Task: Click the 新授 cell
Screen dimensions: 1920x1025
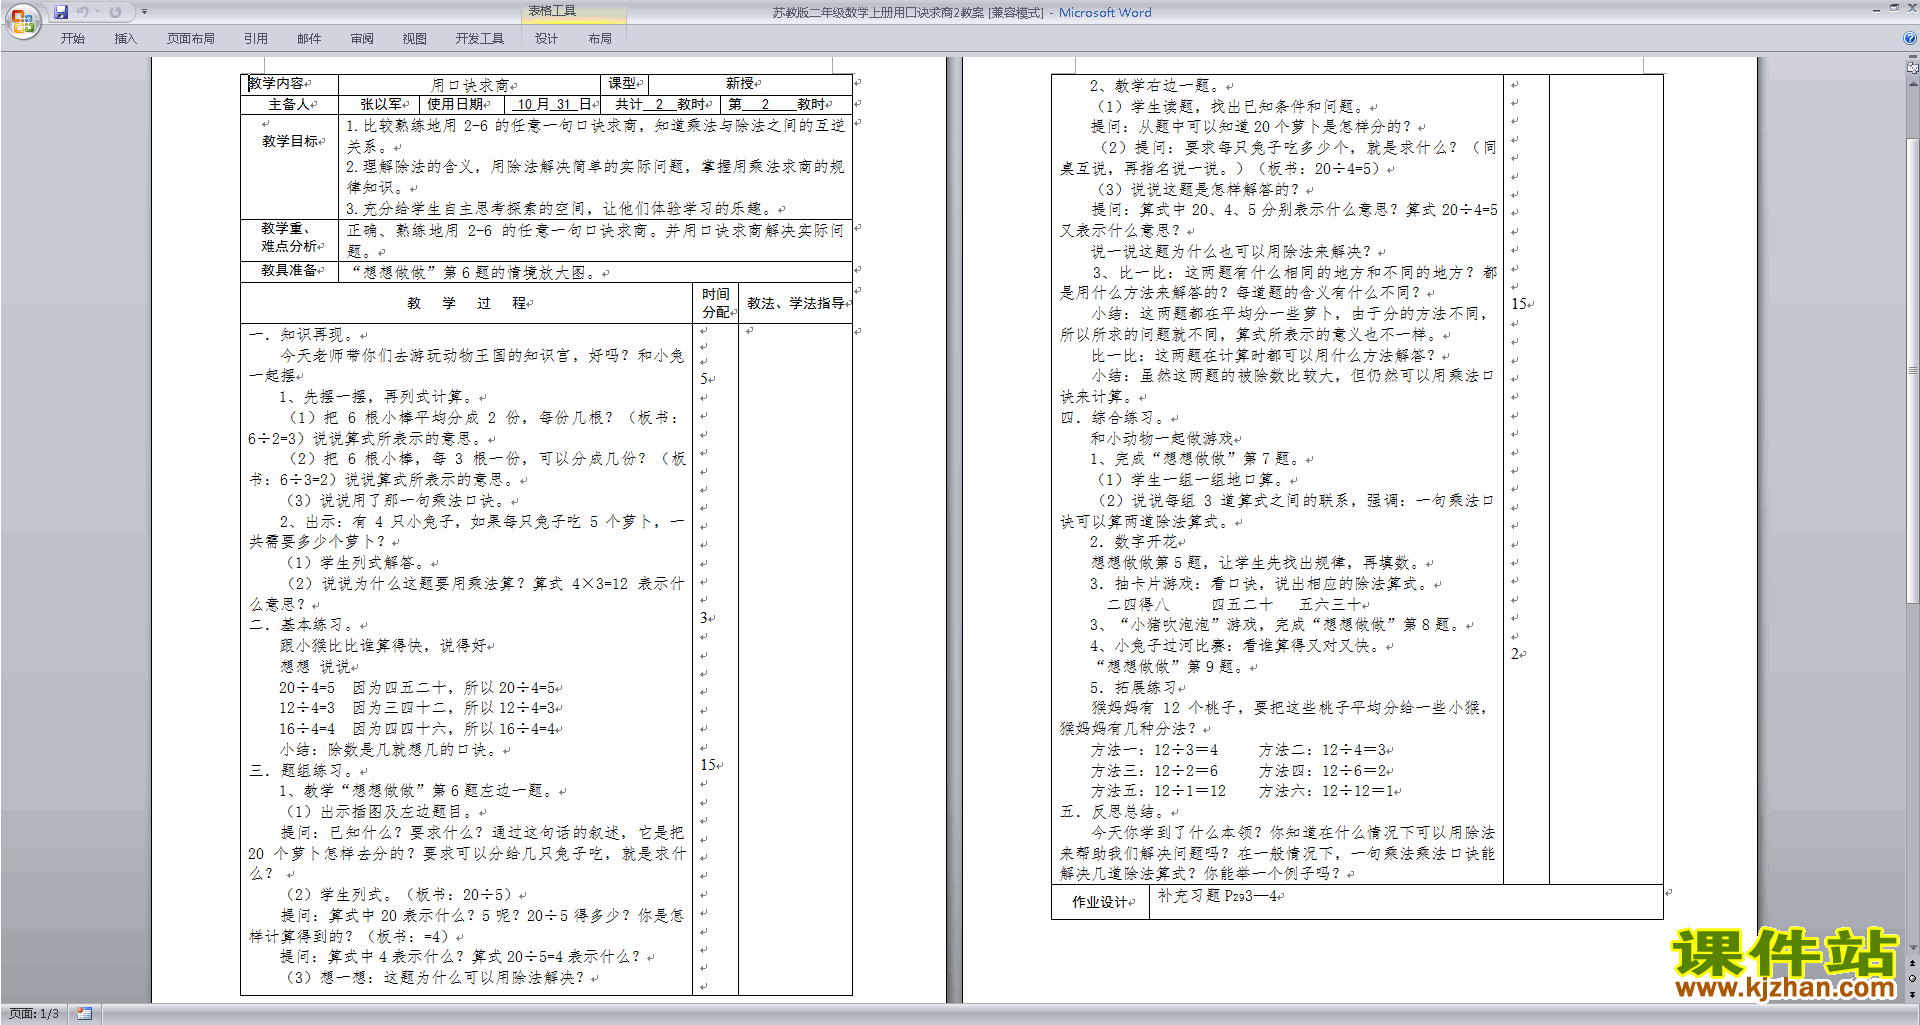Action: 750,84
